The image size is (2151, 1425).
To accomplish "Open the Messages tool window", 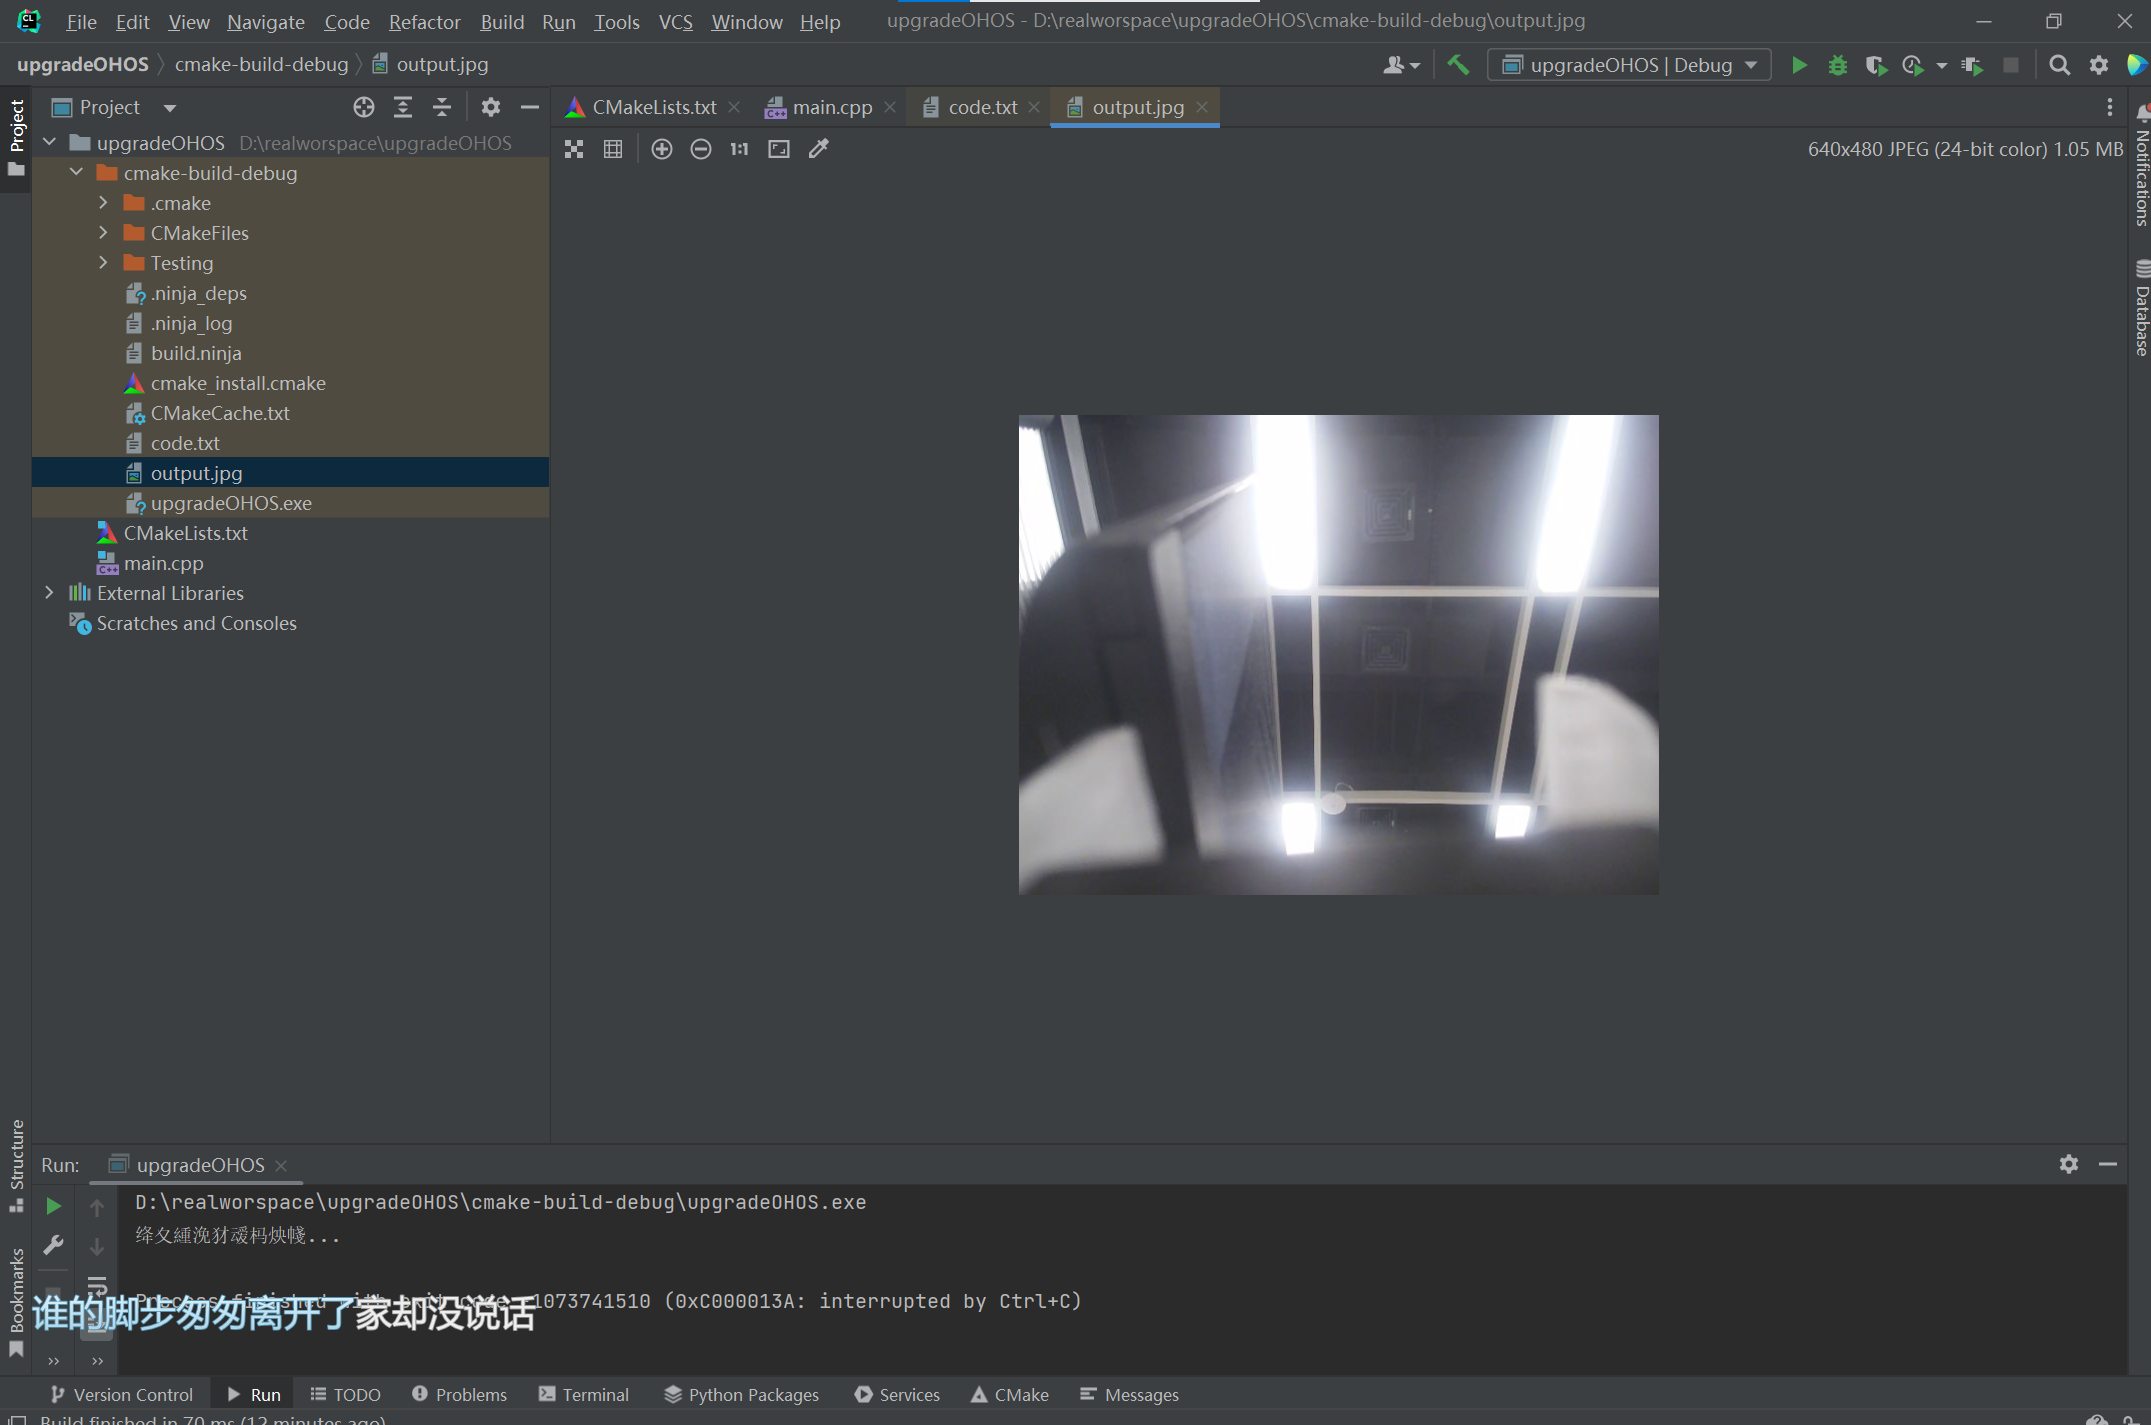I will pyautogui.click(x=1130, y=1394).
